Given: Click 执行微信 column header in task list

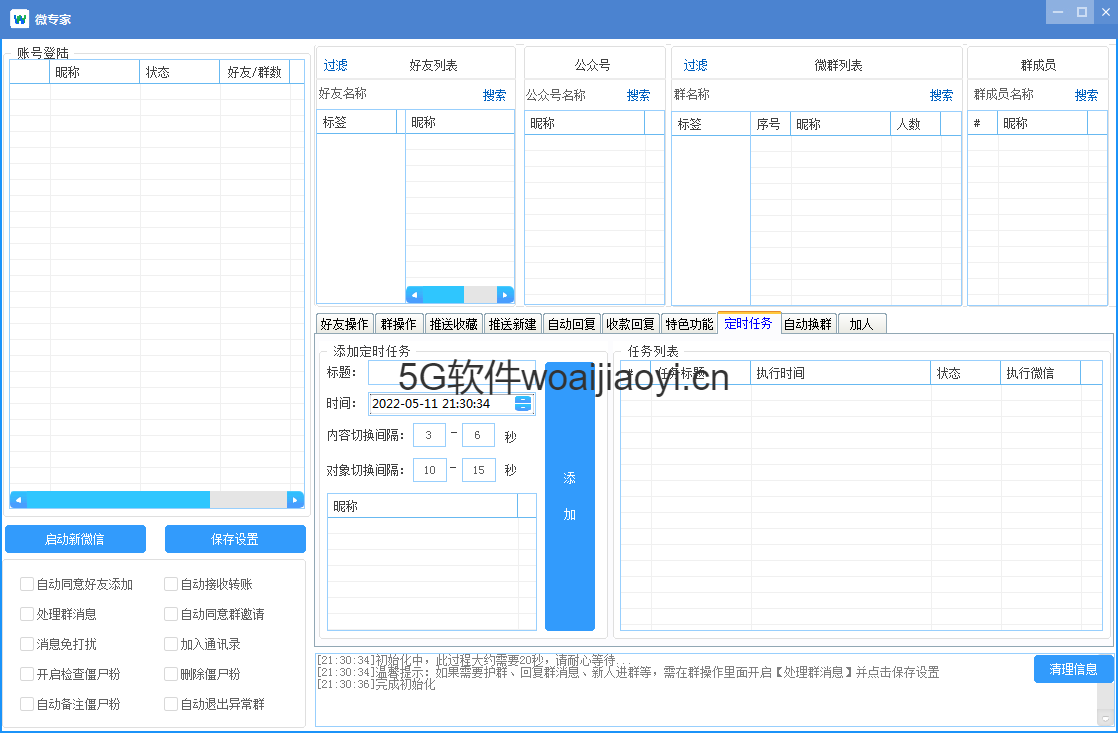Looking at the screenshot, I should pos(1041,373).
